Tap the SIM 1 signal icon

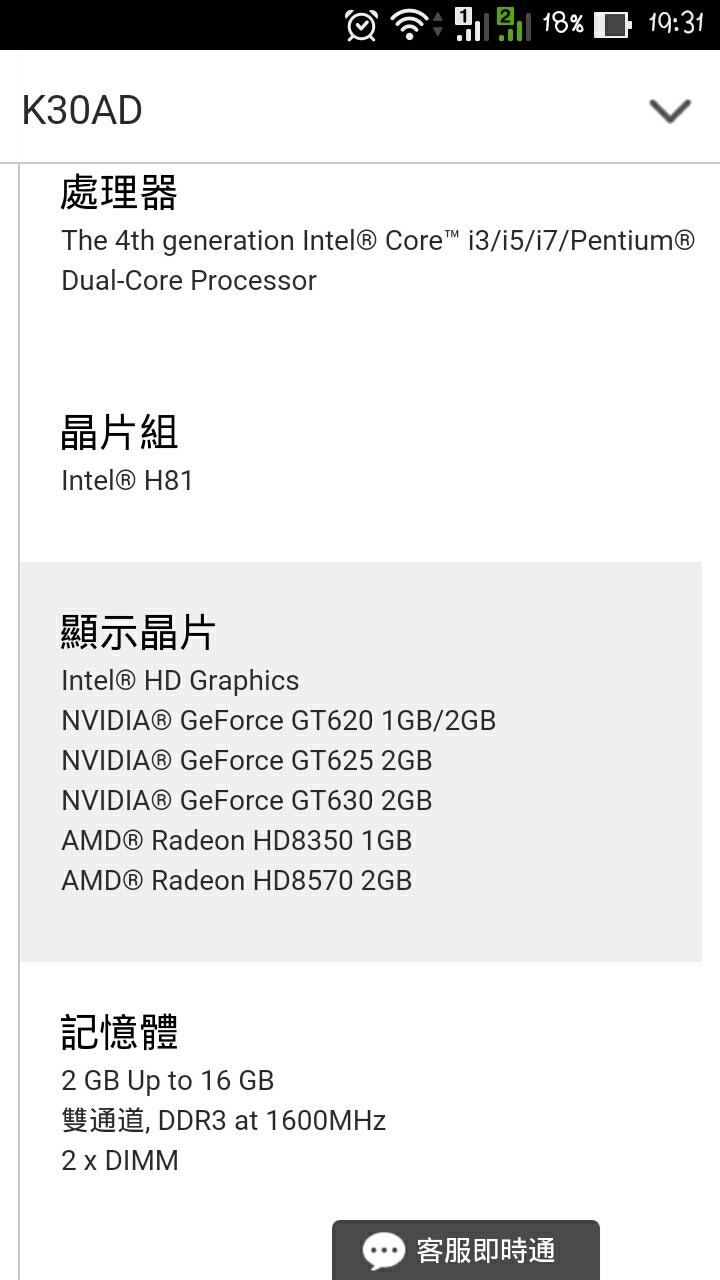coord(469,24)
